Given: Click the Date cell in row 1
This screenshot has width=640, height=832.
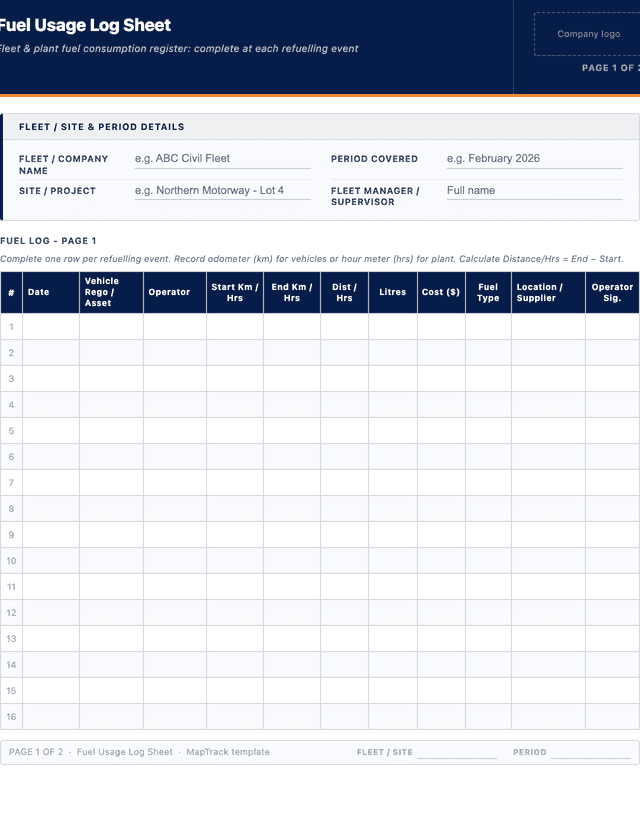Looking at the screenshot, I should (51, 327).
